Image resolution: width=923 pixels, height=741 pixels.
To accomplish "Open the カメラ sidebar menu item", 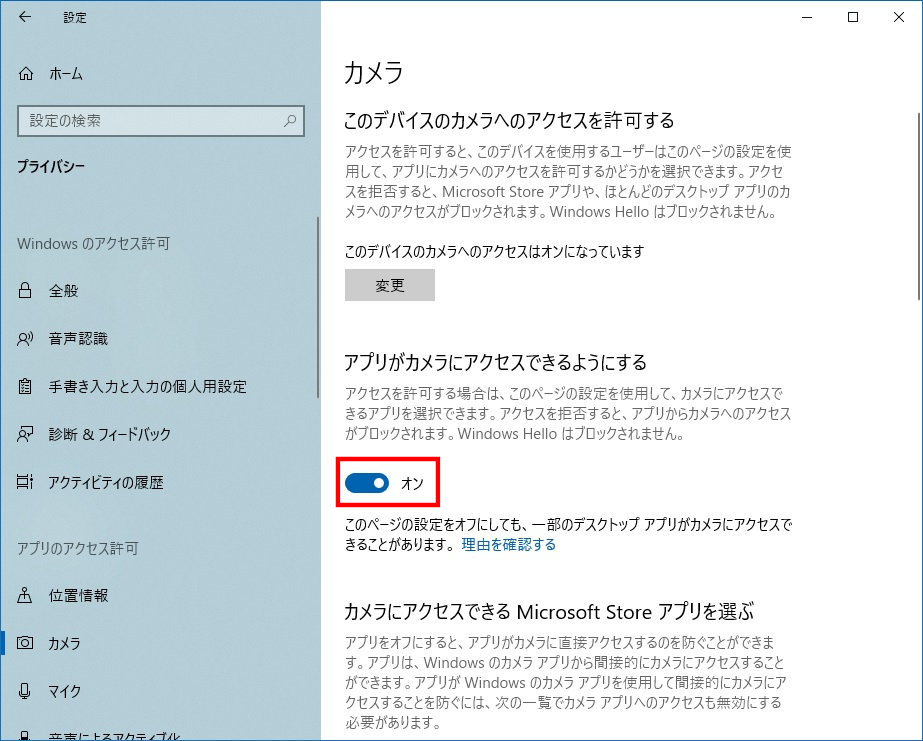I will pyautogui.click(x=65, y=644).
